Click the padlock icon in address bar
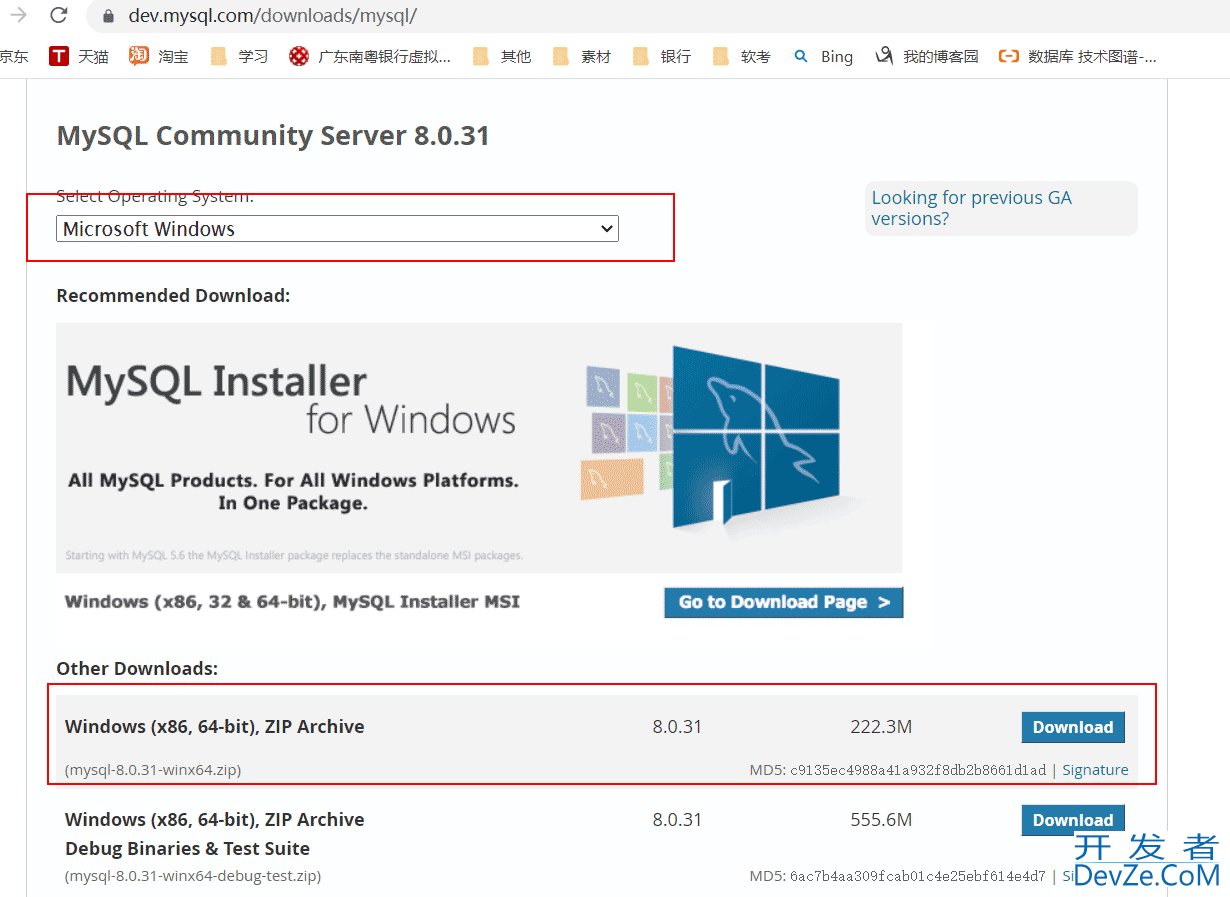1230x897 pixels. (x=108, y=16)
